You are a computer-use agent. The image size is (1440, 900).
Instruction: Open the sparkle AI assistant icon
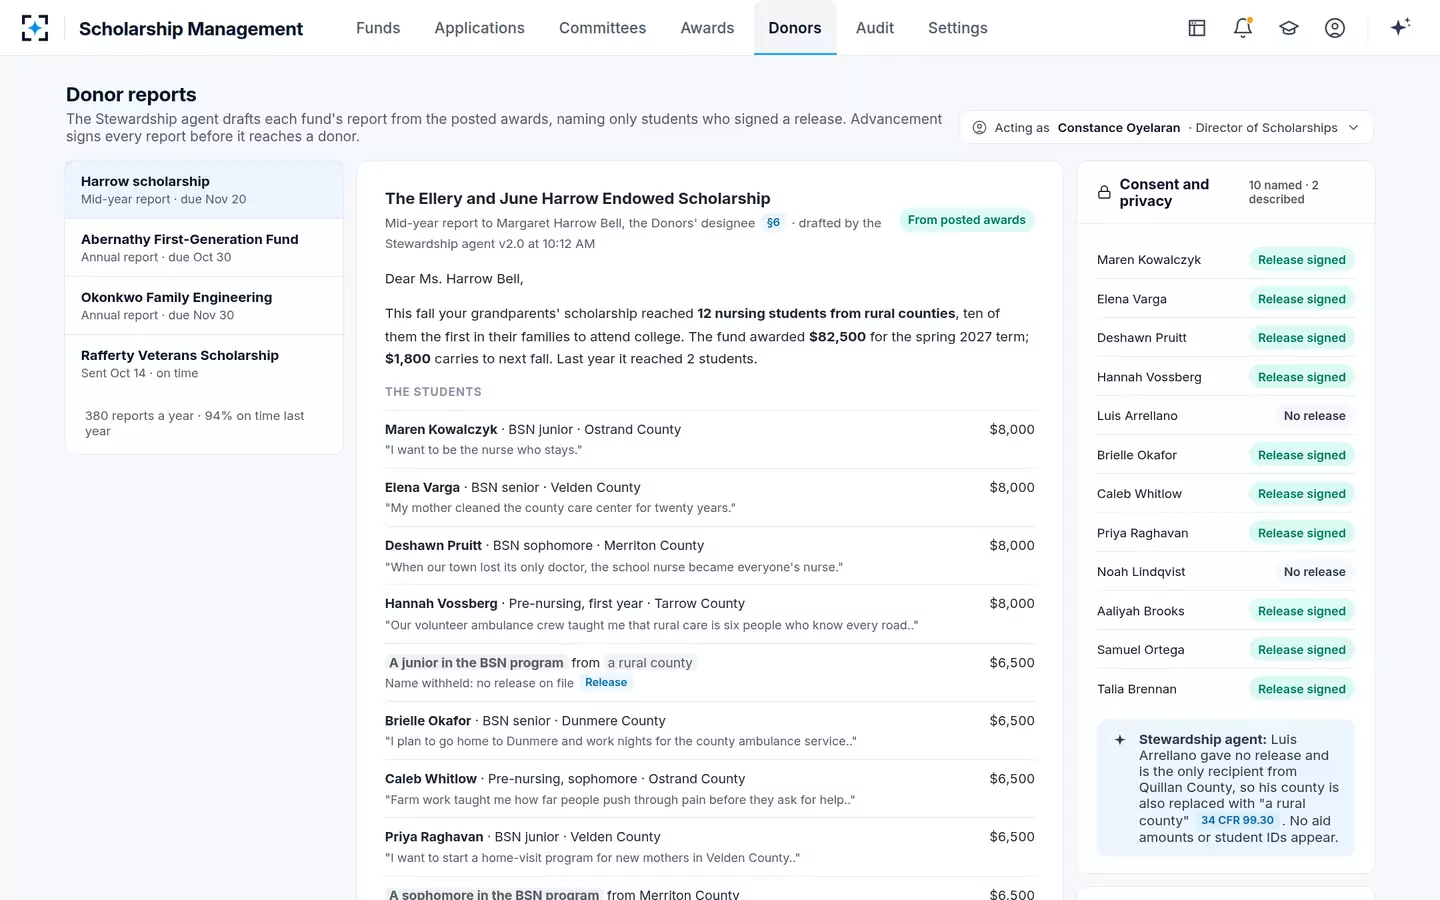(x=1400, y=27)
